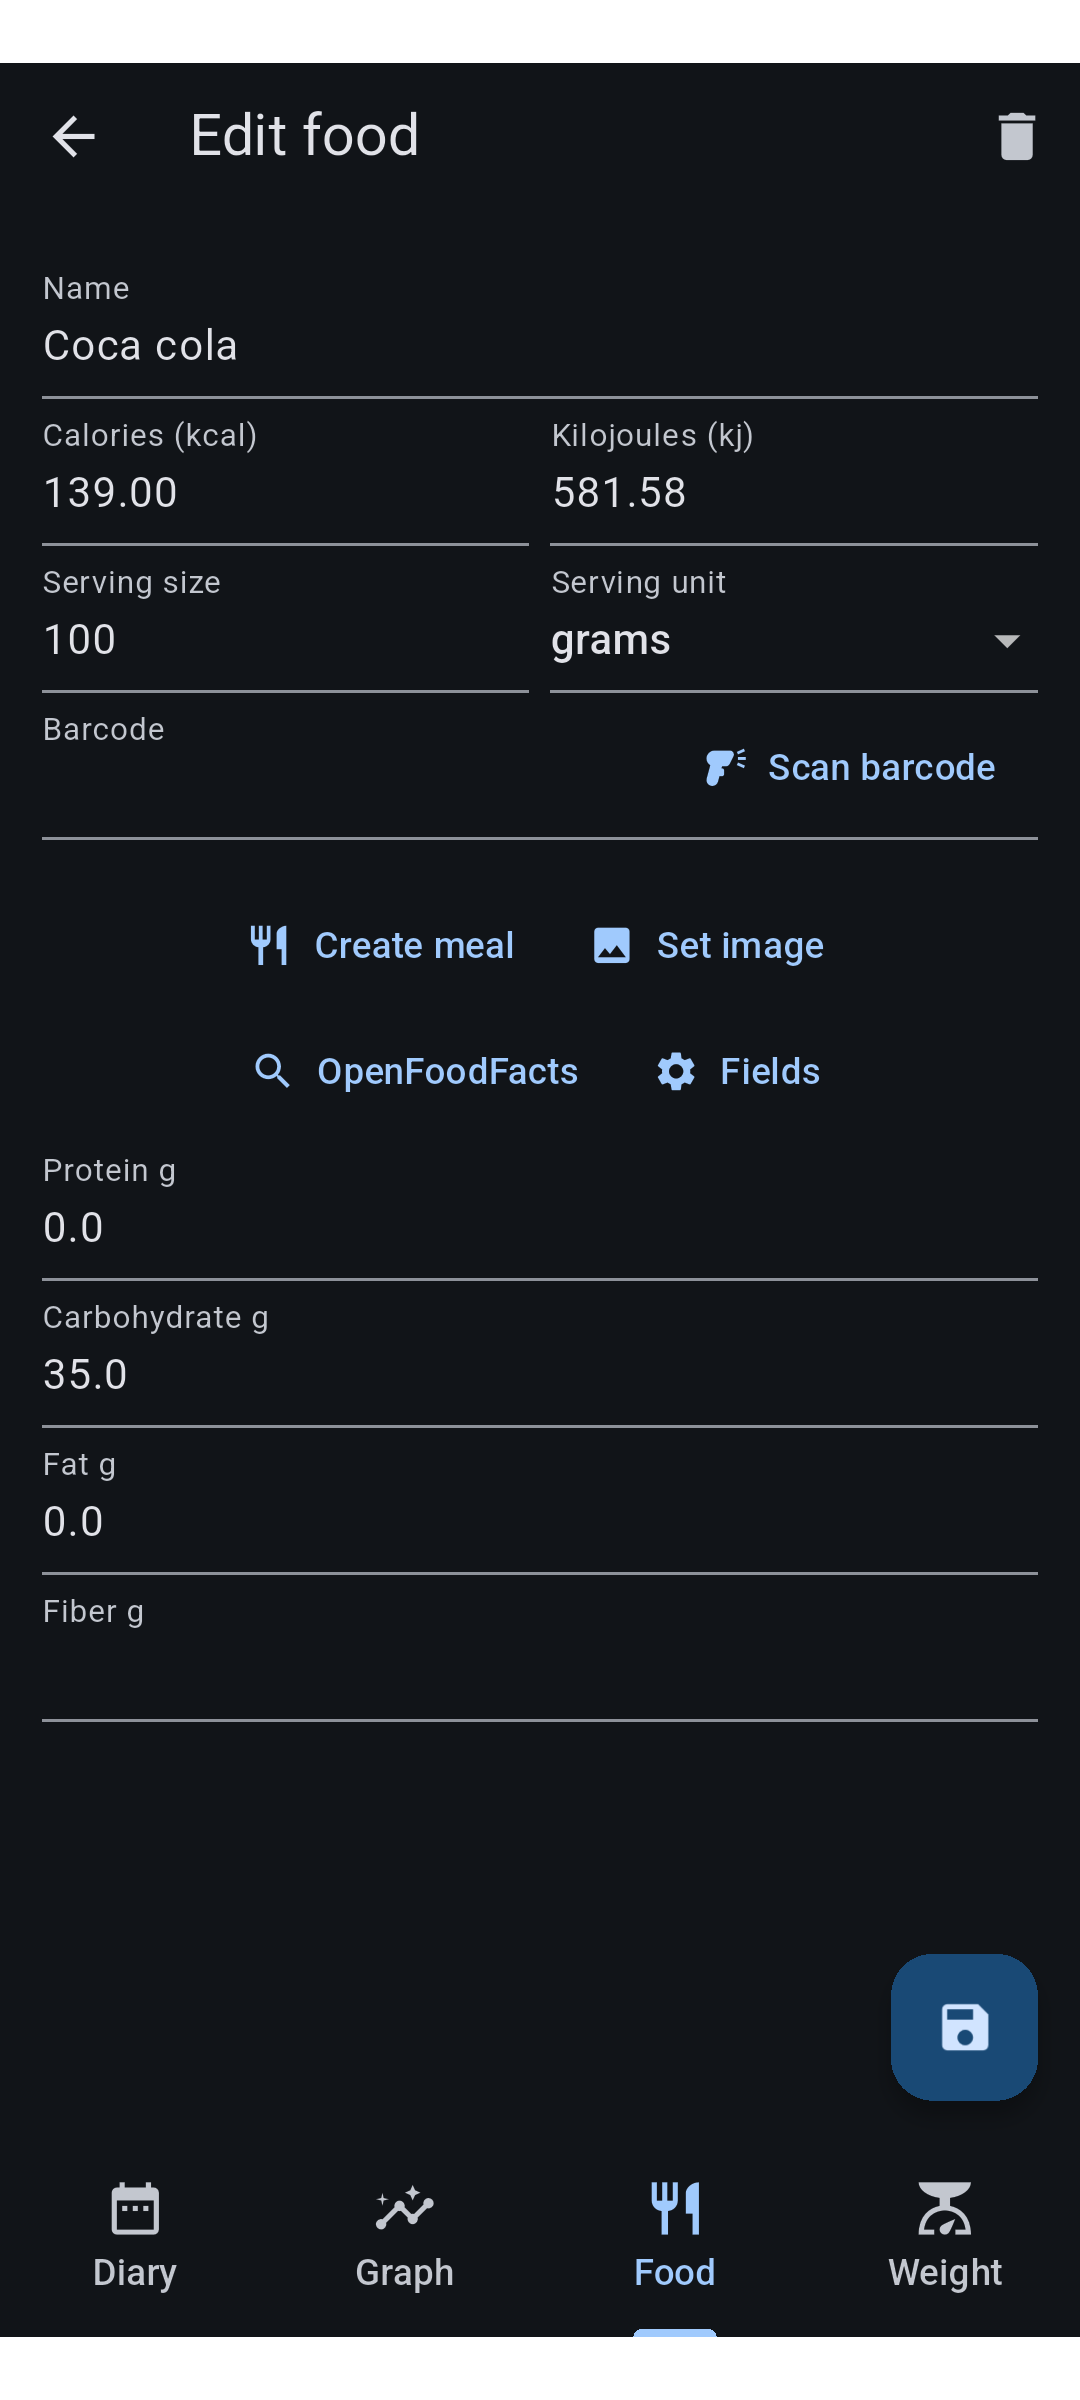Tap the Set image picture icon
1080x2400 pixels.
click(x=612, y=945)
